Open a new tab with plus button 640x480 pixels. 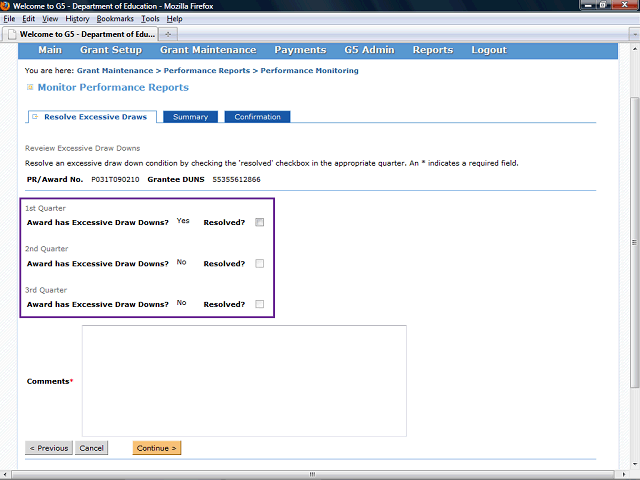tap(168, 34)
